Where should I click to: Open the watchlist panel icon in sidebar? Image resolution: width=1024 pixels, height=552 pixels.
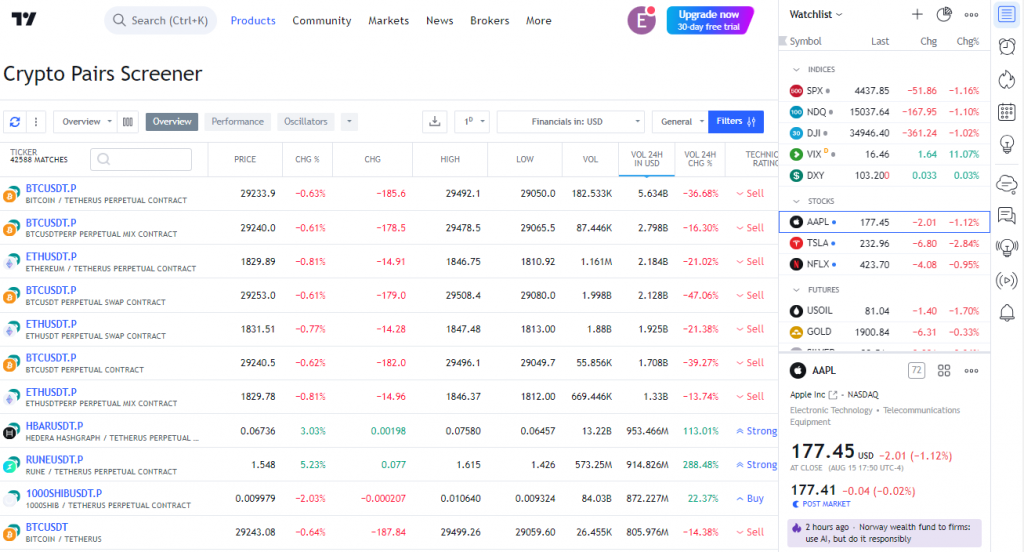click(x=1006, y=14)
